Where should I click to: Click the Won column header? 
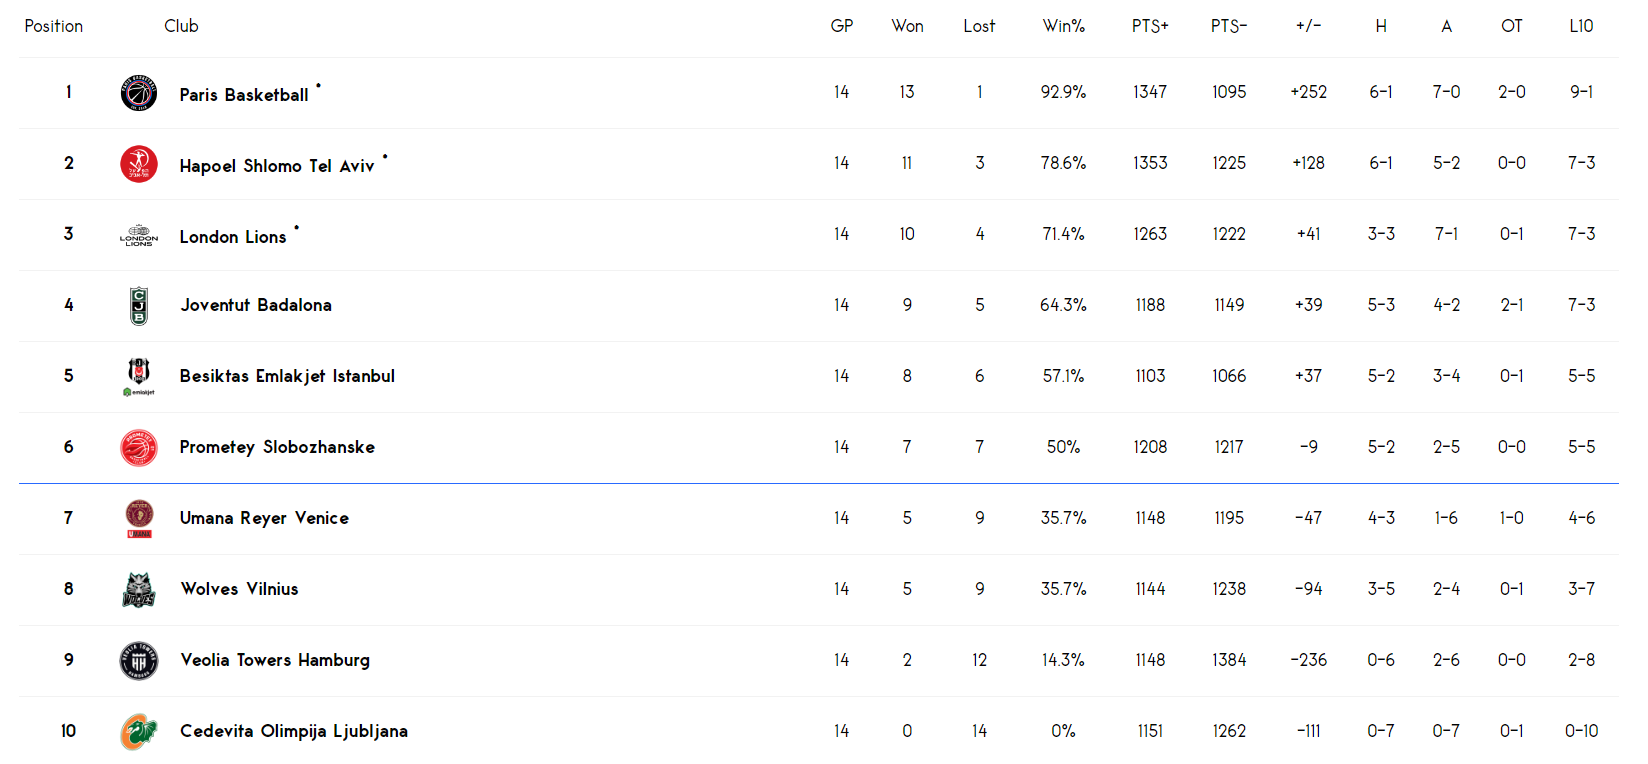pyautogui.click(x=907, y=26)
